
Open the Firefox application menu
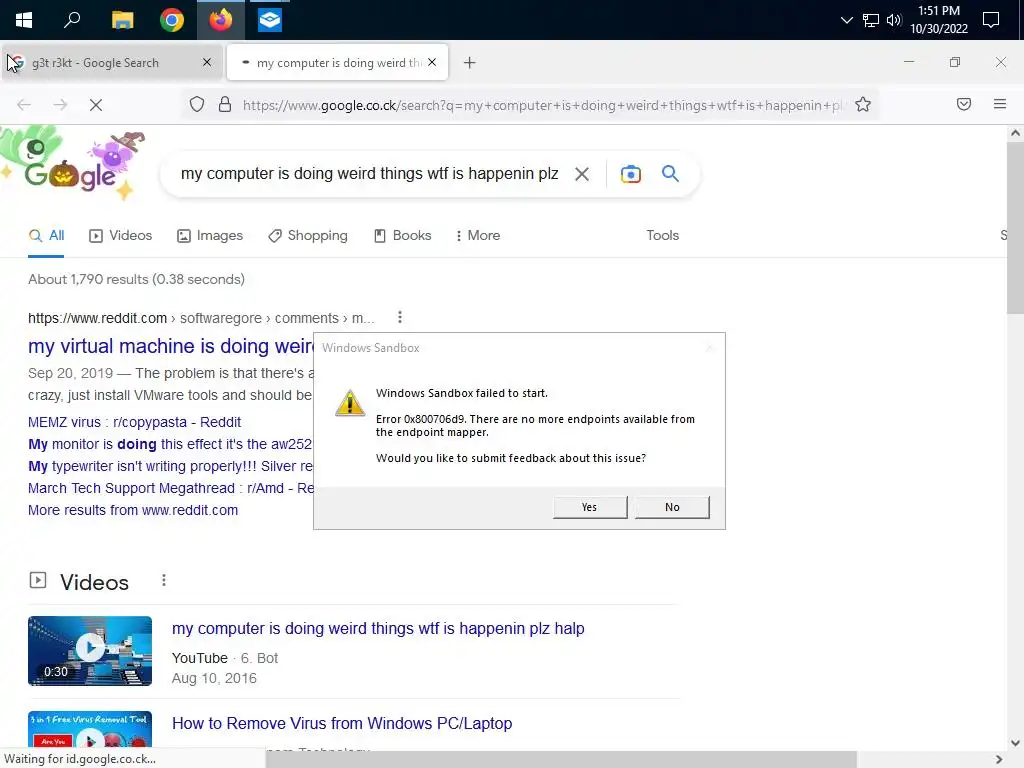click(999, 104)
